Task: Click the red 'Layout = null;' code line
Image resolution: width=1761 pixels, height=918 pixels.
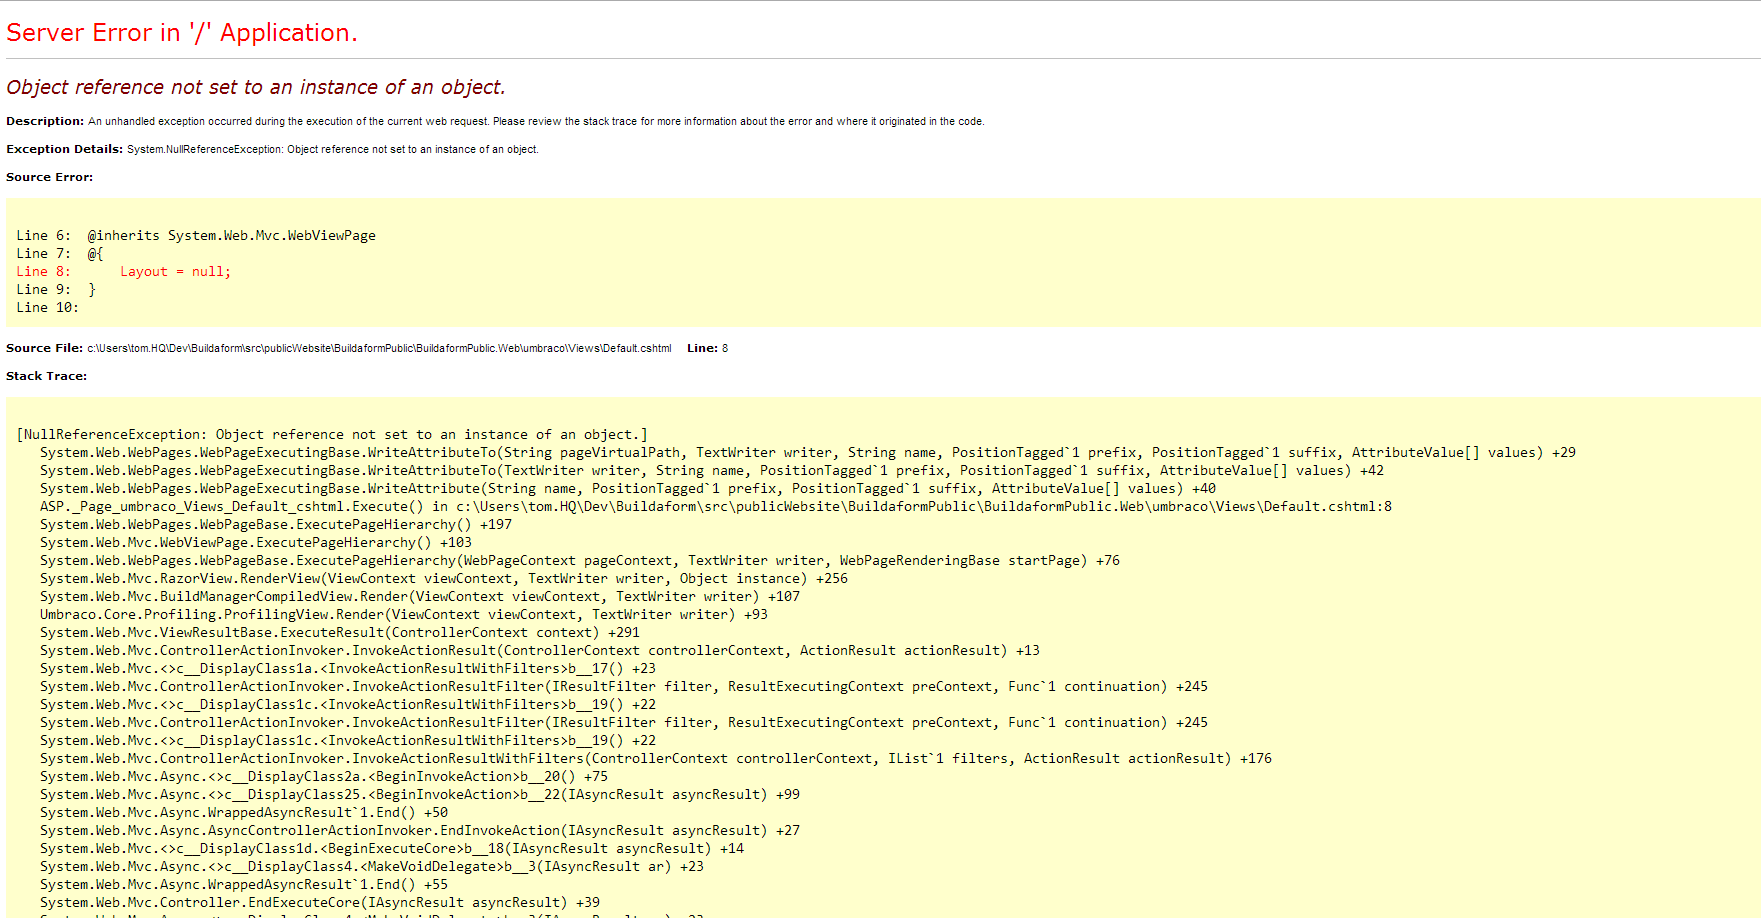Action: click(x=175, y=272)
